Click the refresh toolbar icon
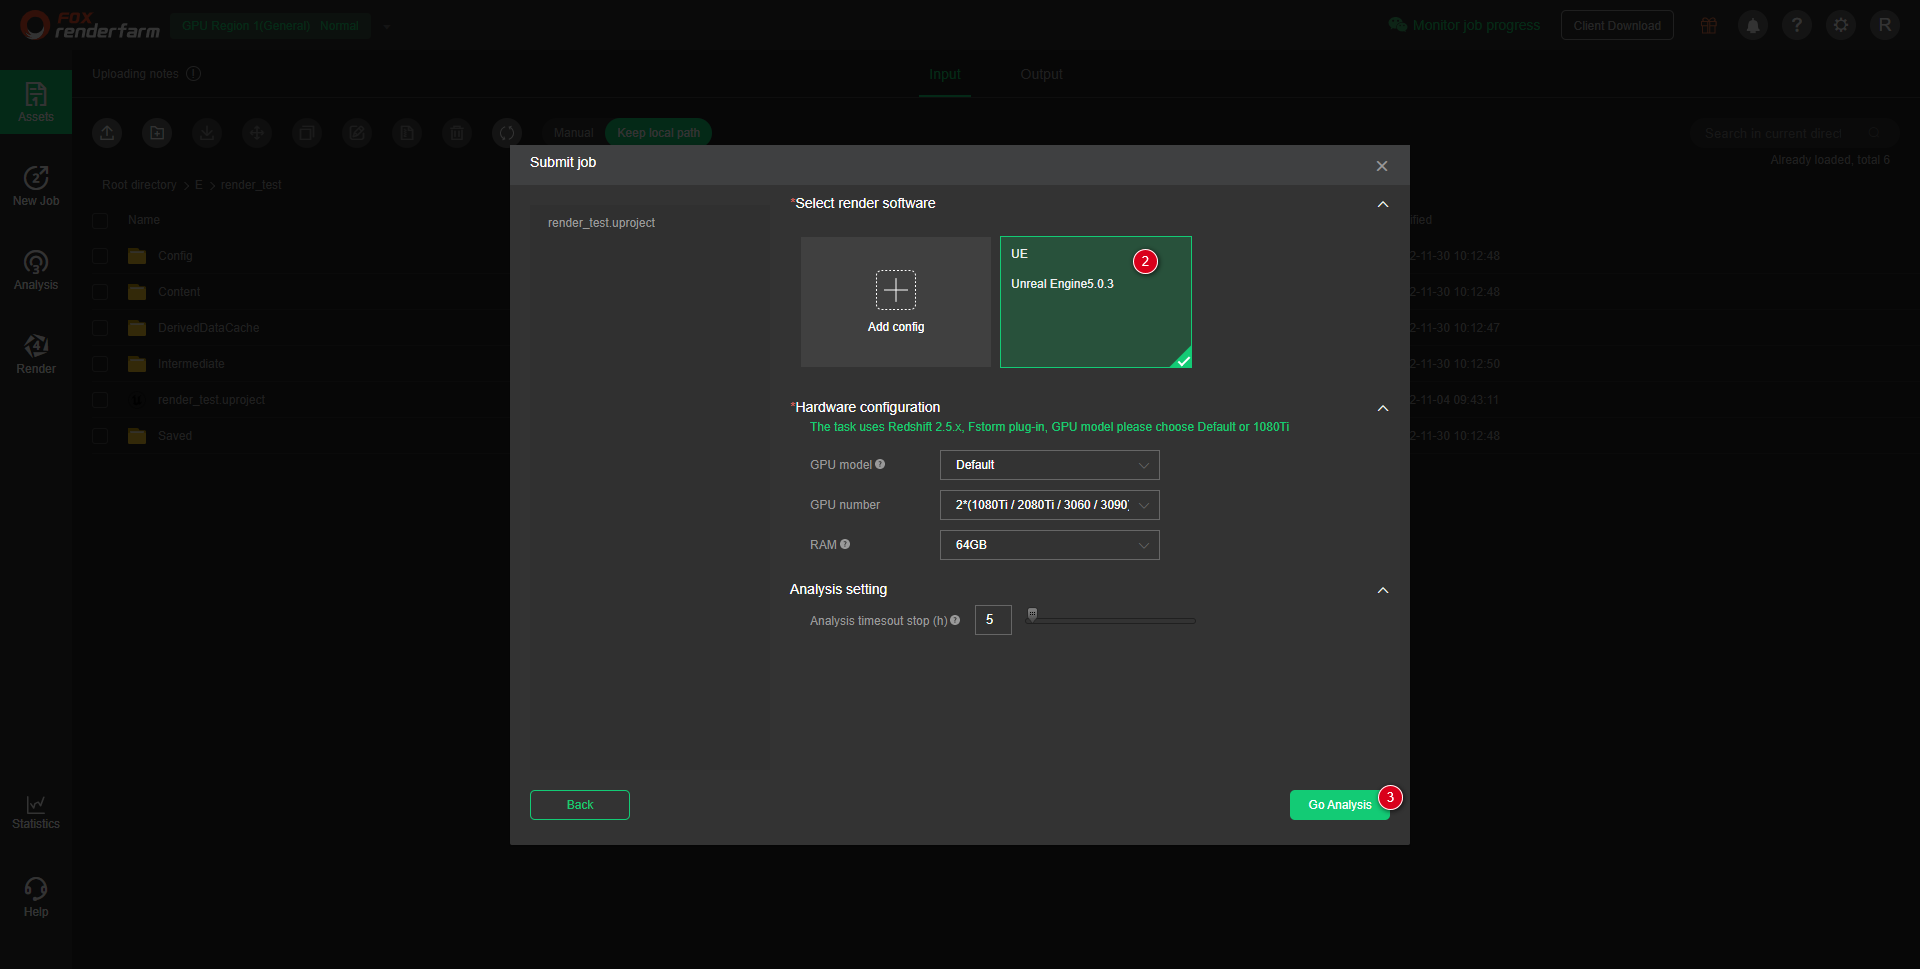 point(507,132)
